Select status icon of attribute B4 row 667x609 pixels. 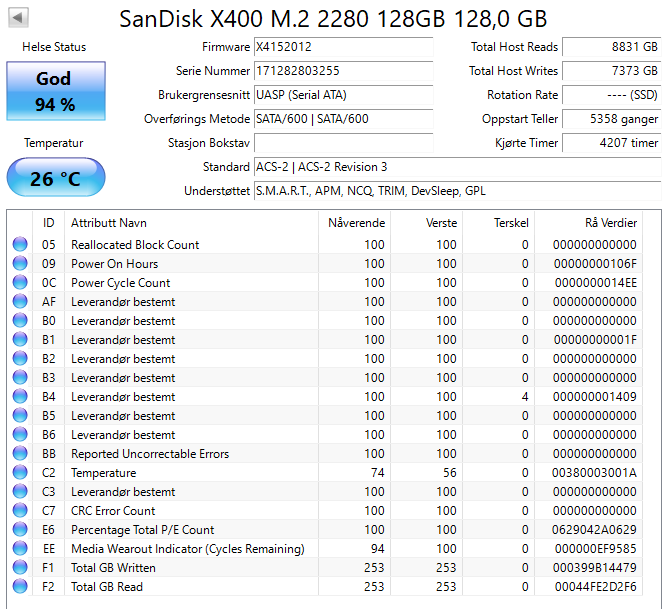coord(20,396)
